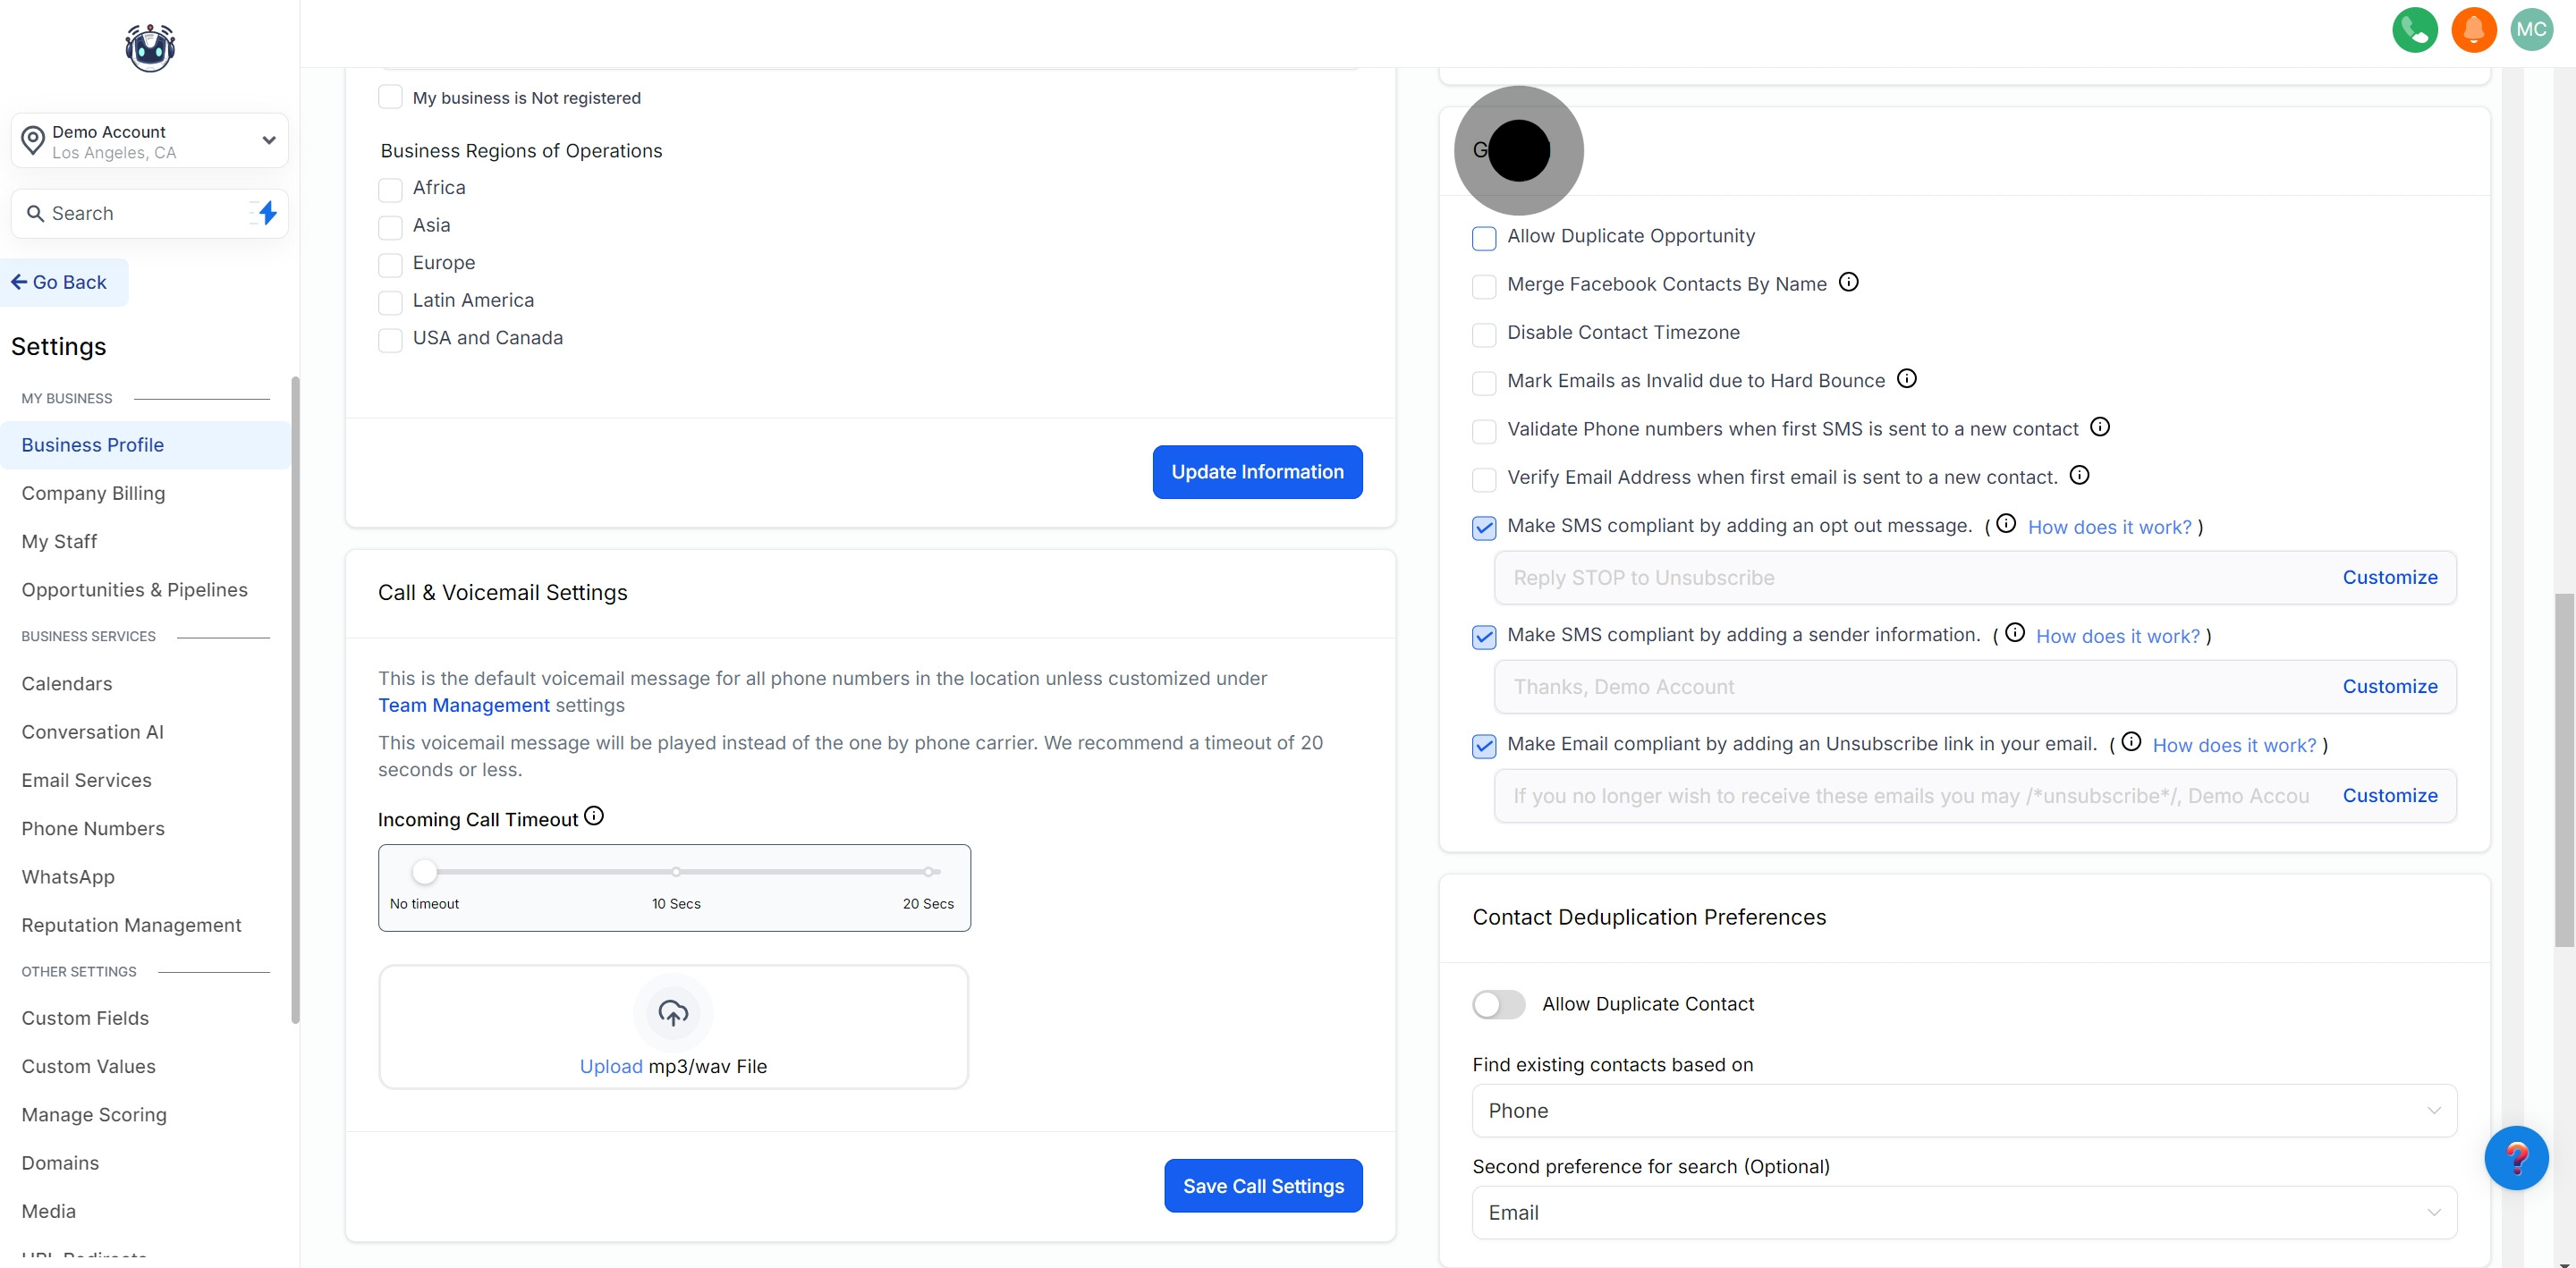Click info icon next to Merge Facebook Contacts
This screenshot has height=1268, width=2576.
[x=1848, y=282]
